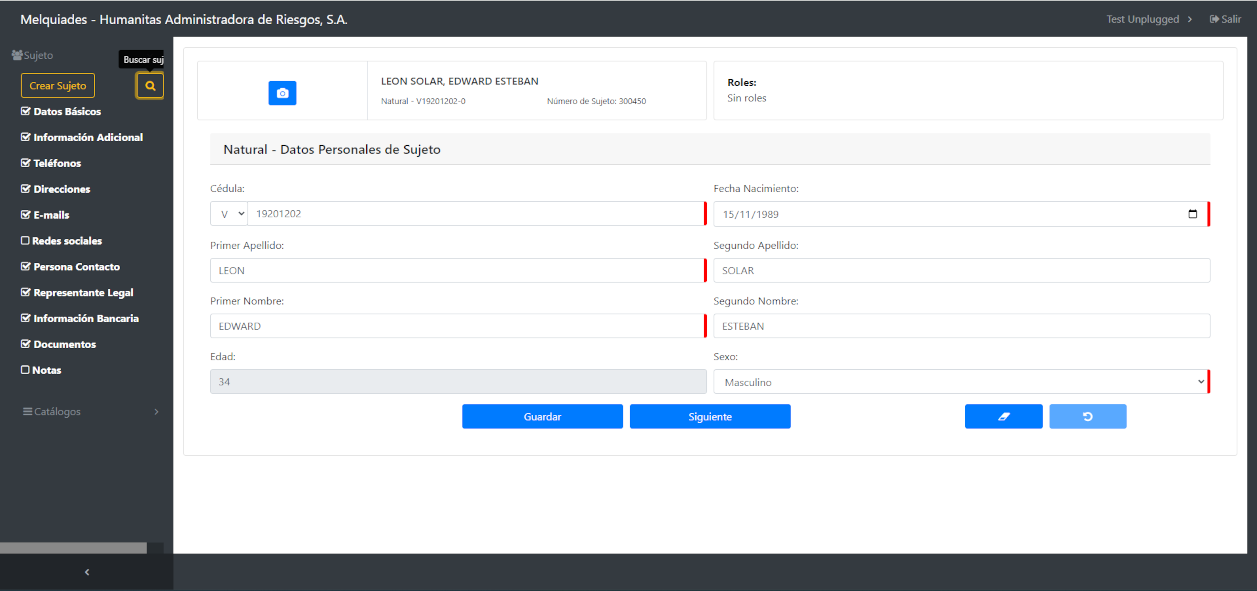This screenshot has height=591, width=1257.
Task: Click the camera photo upload icon
Action: click(x=282, y=93)
